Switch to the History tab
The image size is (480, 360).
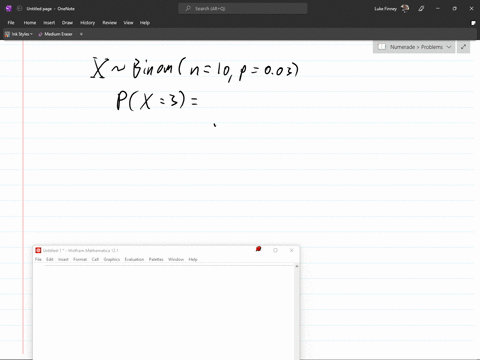pyautogui.click(x=87, y=23)
